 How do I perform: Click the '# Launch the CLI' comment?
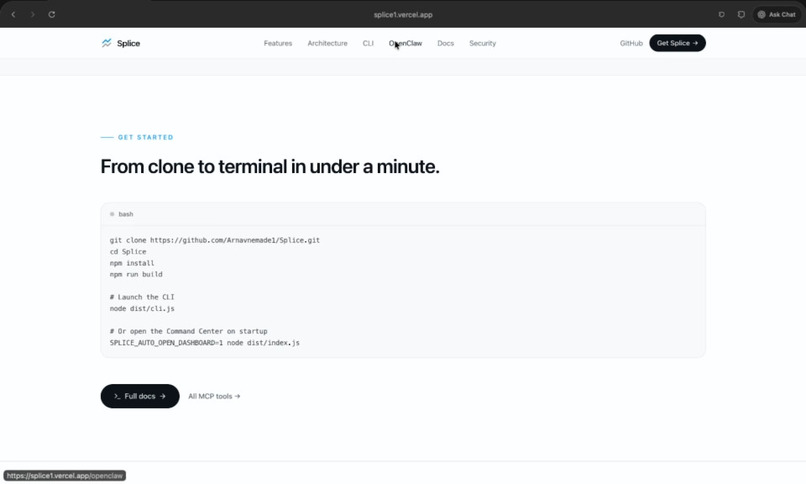coord(142,297)
